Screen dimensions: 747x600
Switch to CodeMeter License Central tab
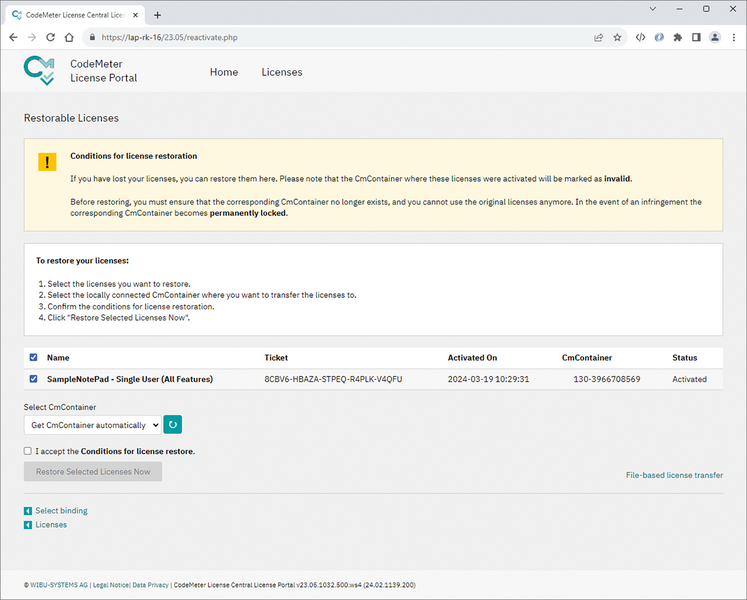tap(74, 15)
